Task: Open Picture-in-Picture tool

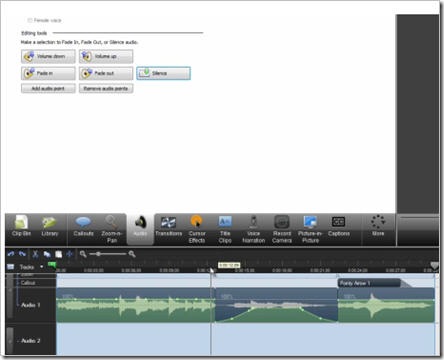Action: [310, 230]
